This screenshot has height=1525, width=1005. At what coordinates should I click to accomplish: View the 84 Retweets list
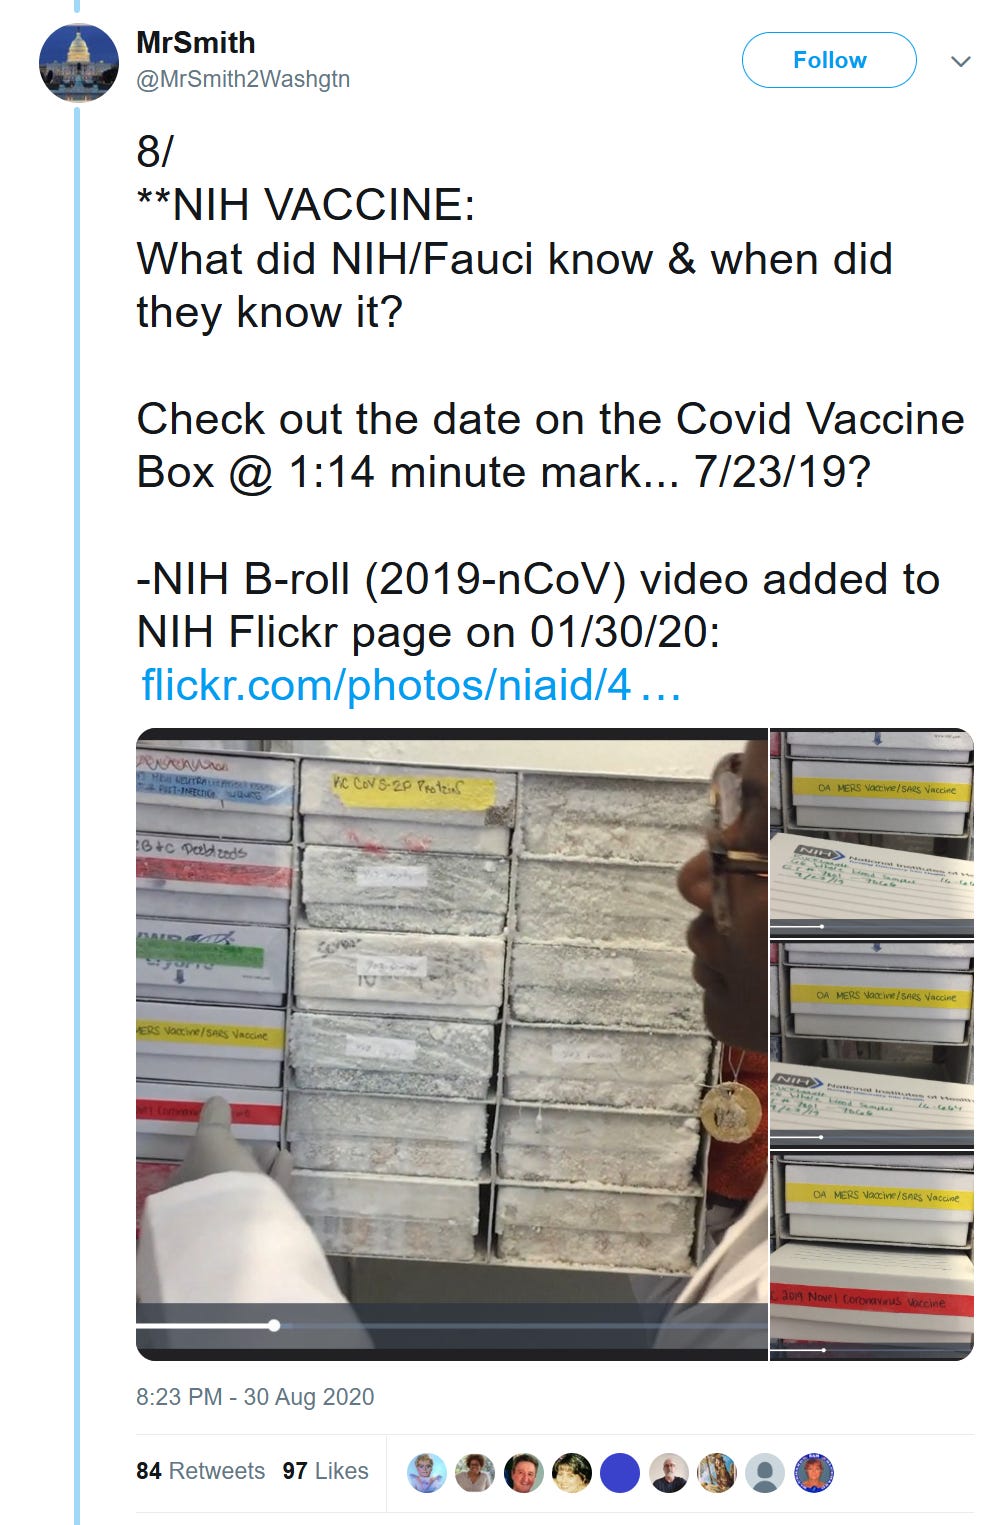tap(200, 1471)
